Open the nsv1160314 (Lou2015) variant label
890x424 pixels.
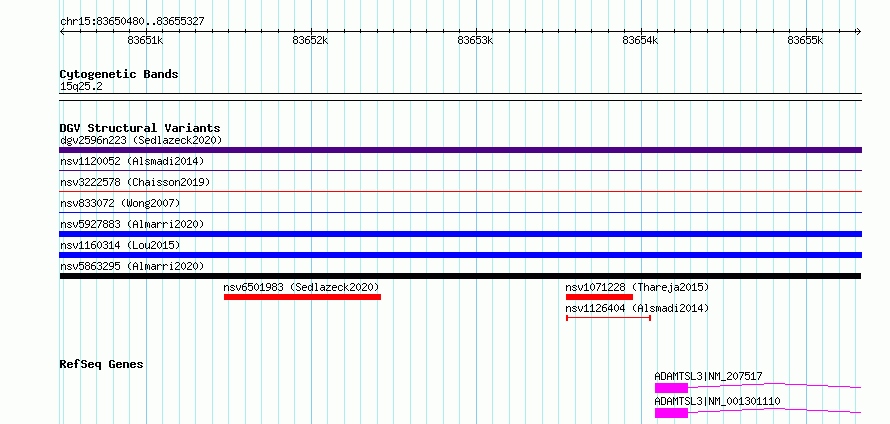[x=120, y=245]
